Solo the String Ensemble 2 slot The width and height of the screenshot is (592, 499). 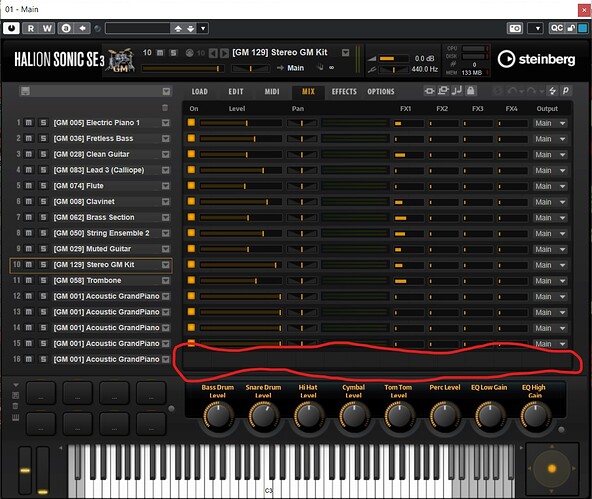[x=43, y=233]
